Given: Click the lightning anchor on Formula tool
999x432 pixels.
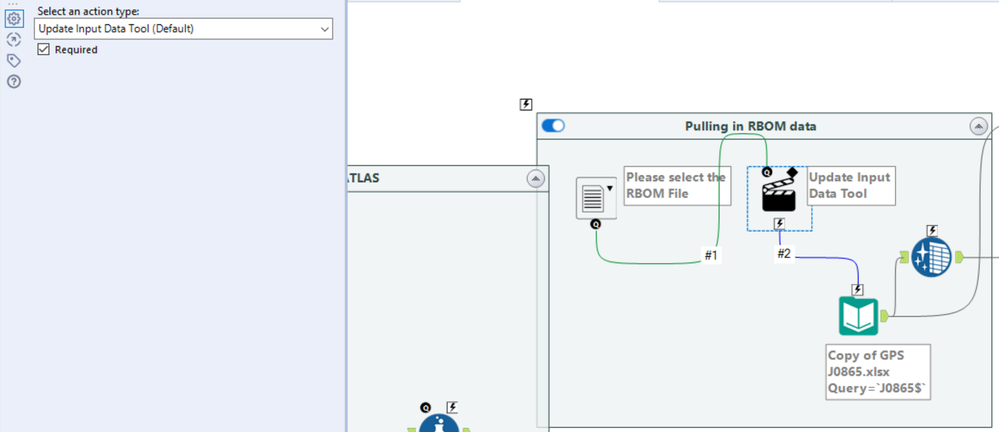Looking at the screenshot, I should point(452,407).
